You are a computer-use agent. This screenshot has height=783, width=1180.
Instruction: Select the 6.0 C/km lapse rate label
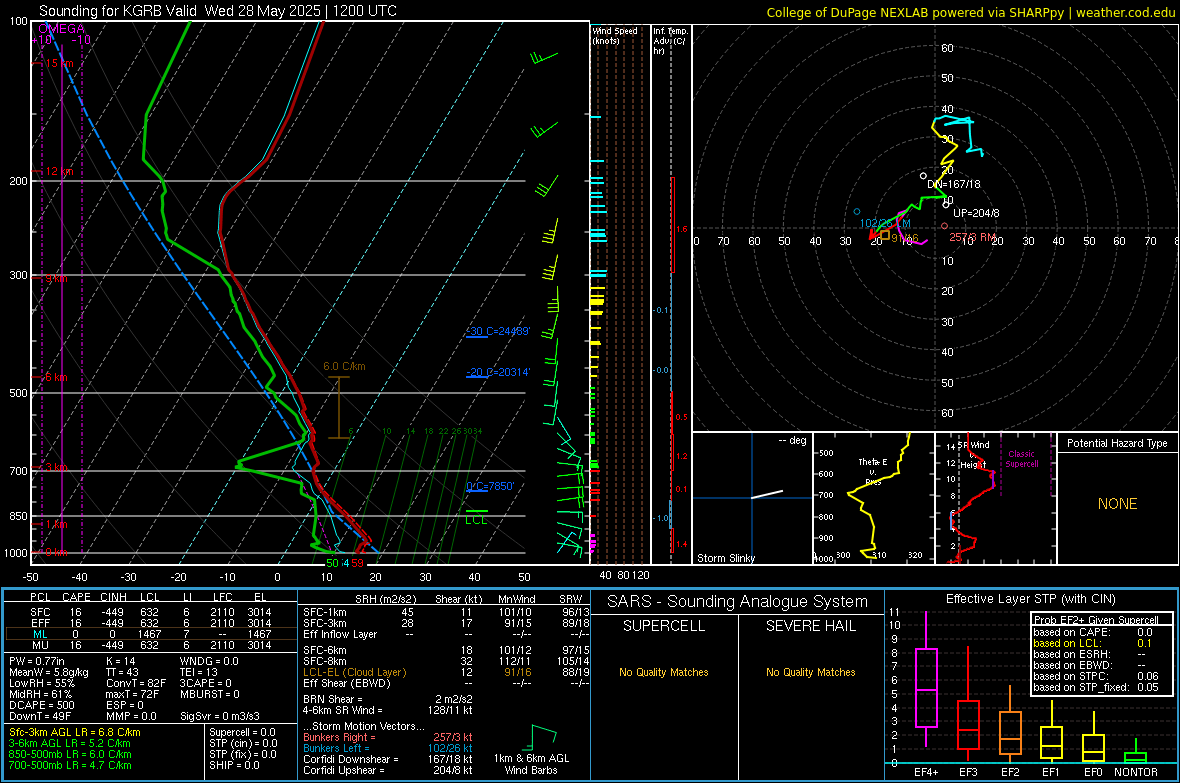344,367
